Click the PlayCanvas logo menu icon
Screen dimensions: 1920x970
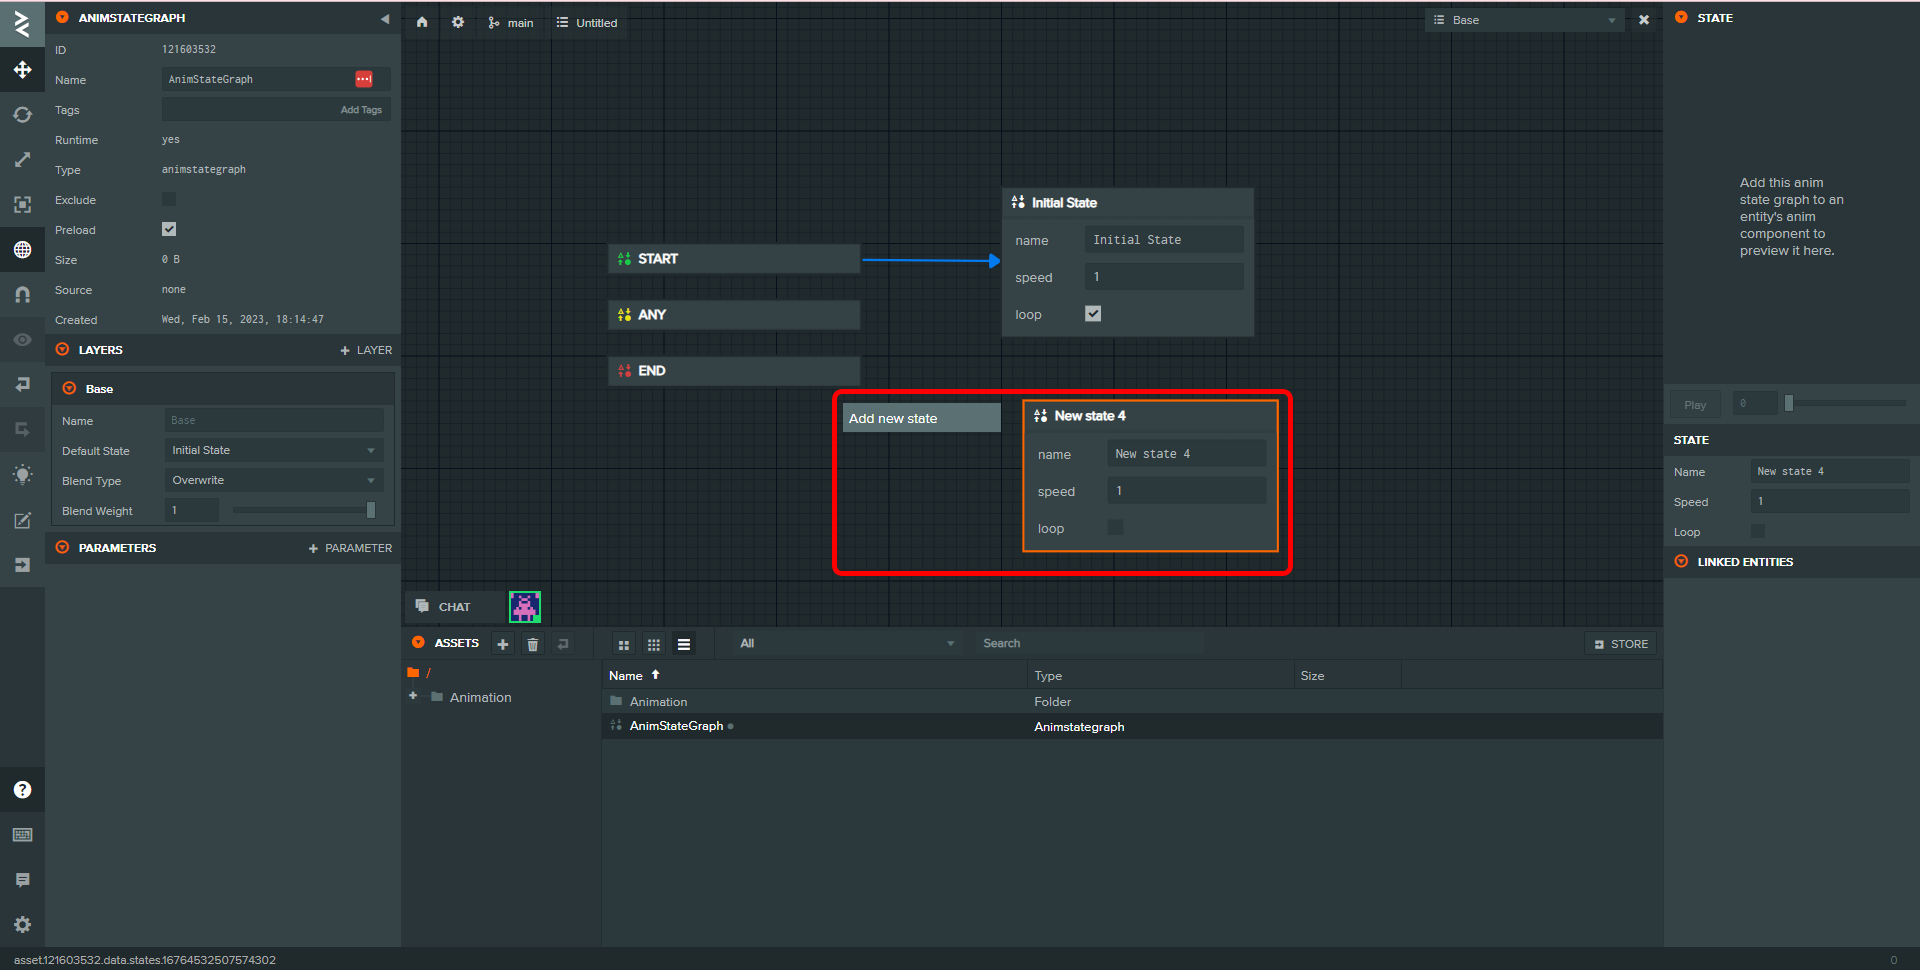click(x=22, y=24)
